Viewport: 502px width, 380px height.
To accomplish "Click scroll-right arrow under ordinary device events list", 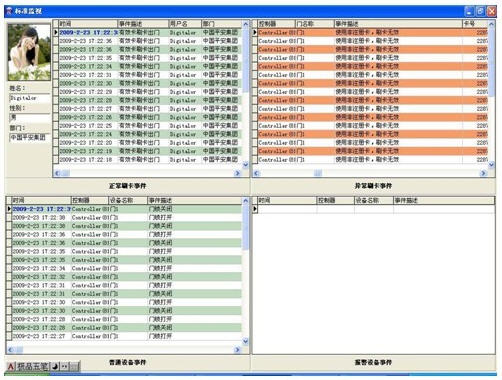I will (237, 350).
